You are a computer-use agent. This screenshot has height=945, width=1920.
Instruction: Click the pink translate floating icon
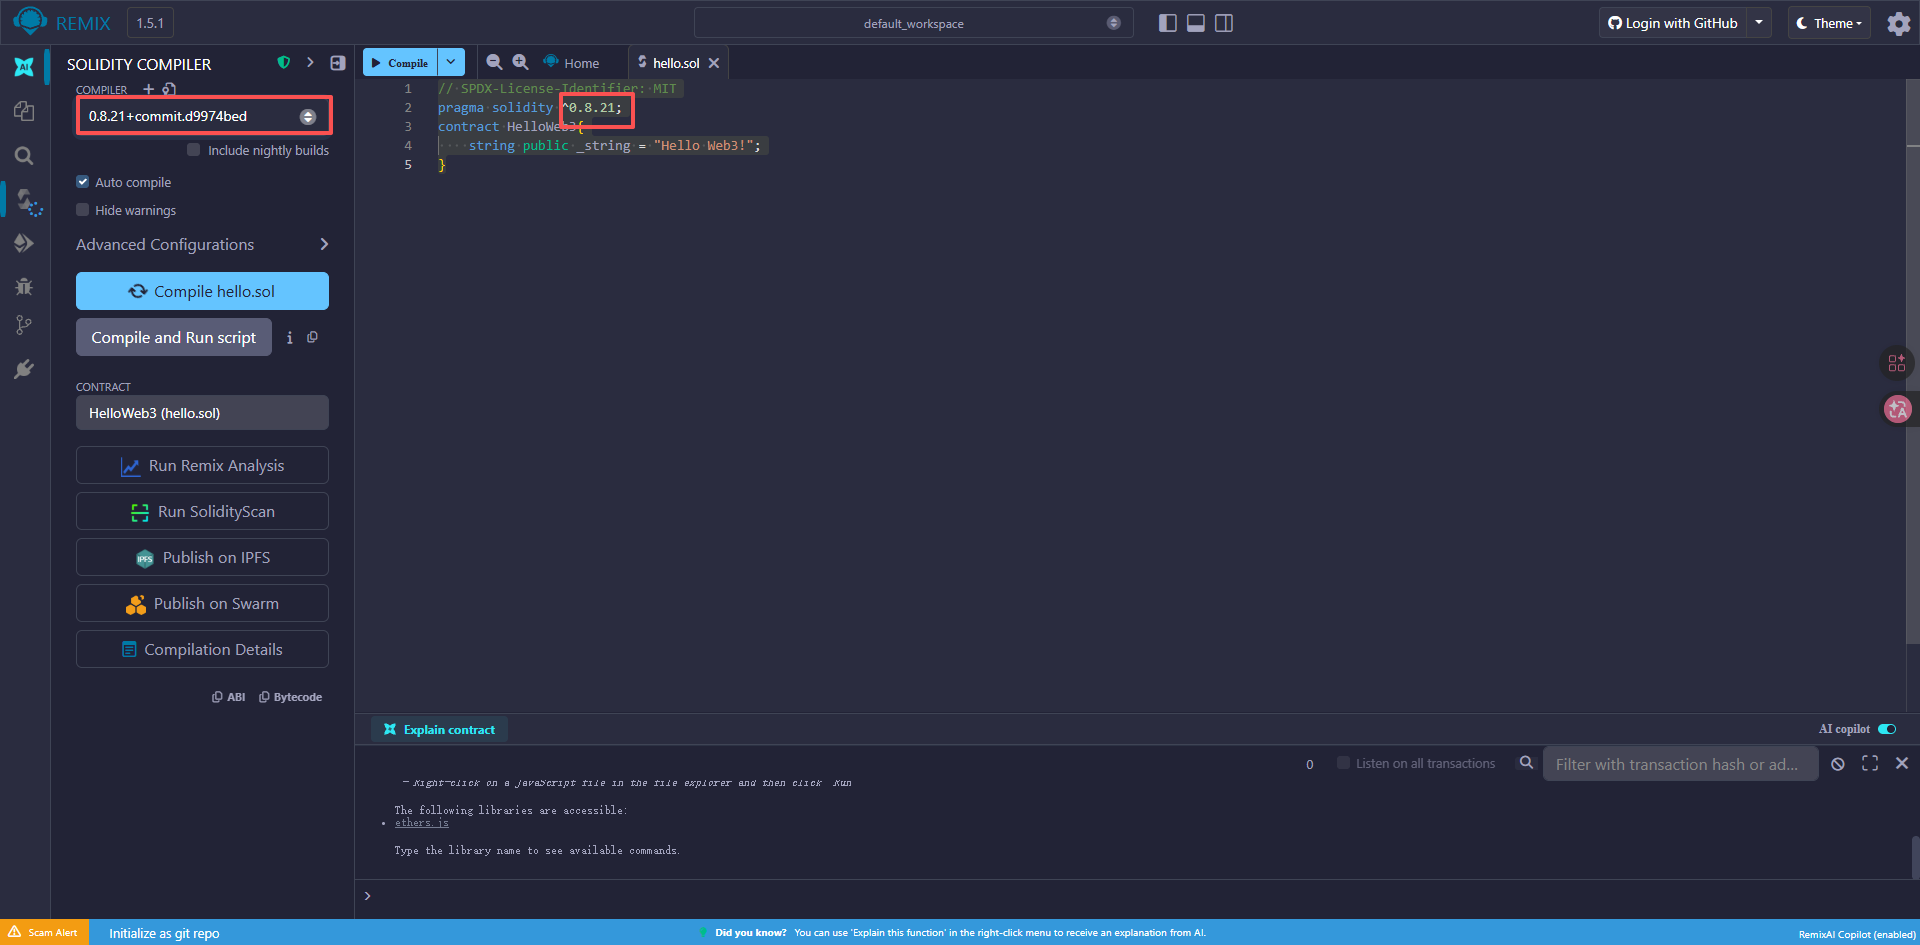(1897, 409)
